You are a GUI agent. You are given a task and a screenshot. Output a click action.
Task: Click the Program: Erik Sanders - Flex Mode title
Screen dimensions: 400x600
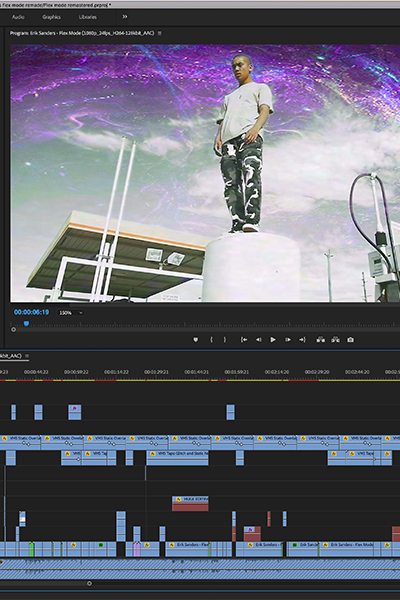point(82,33)
